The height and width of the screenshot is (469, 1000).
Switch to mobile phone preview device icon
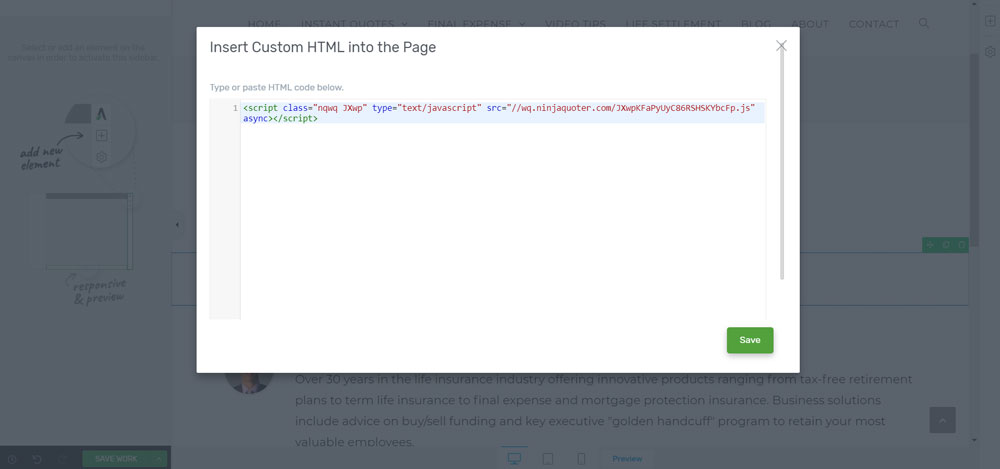(581, 458)
